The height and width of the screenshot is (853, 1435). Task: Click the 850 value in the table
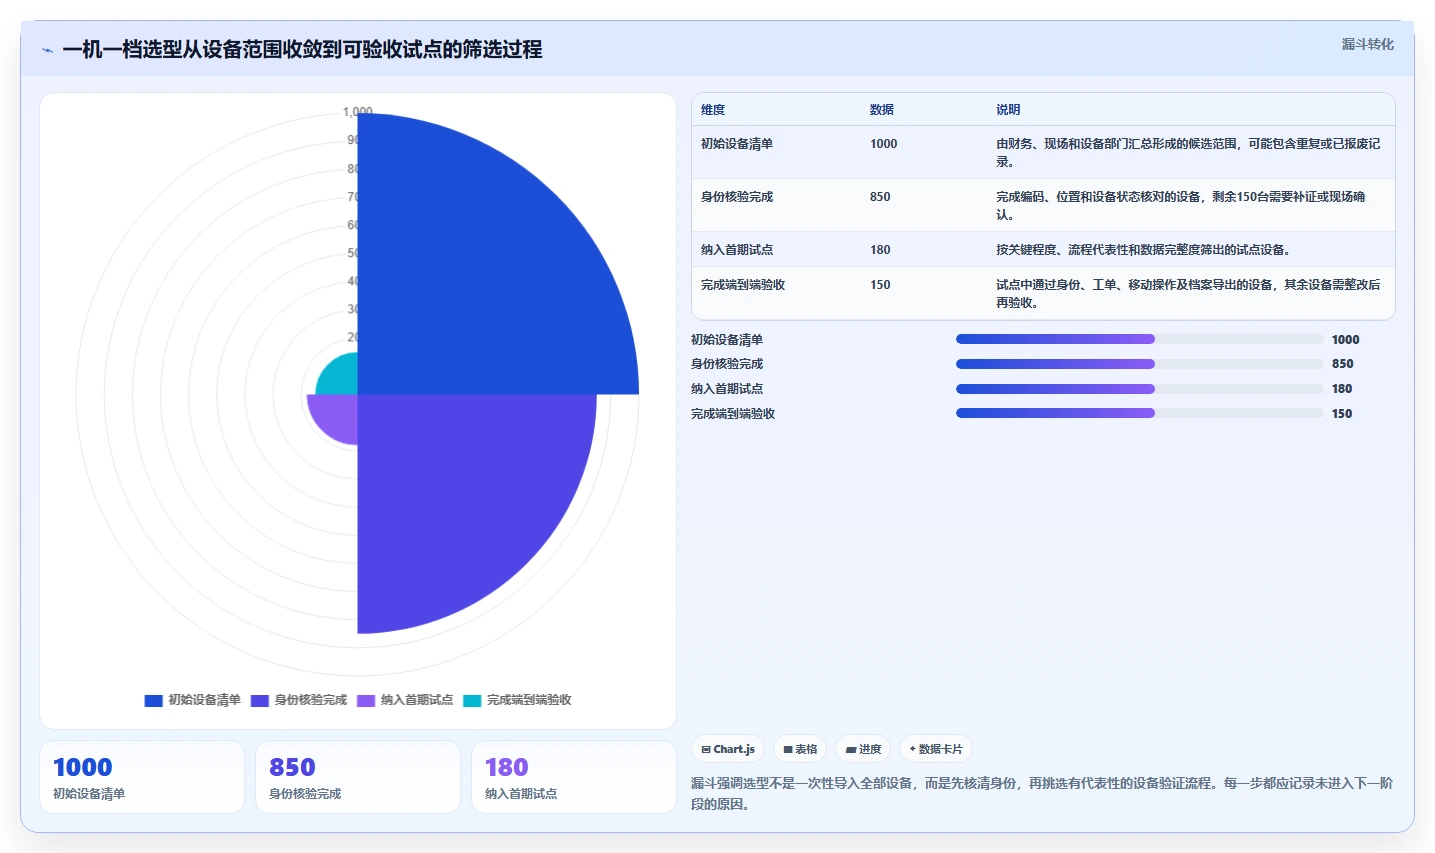(880, 197)
